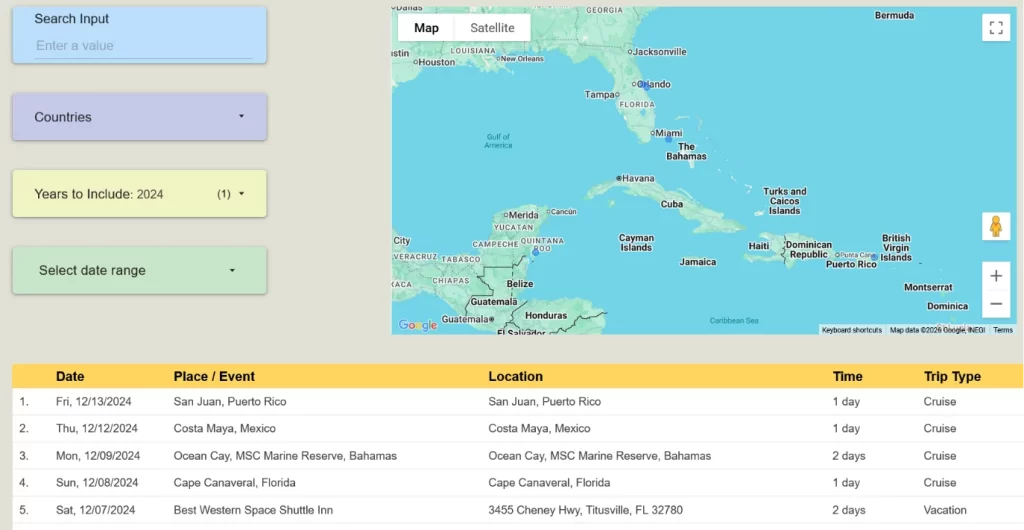The width and height of the screenshot is (1024, 530).
Task: Click the Trip Type column header
Action: point(952,377)
